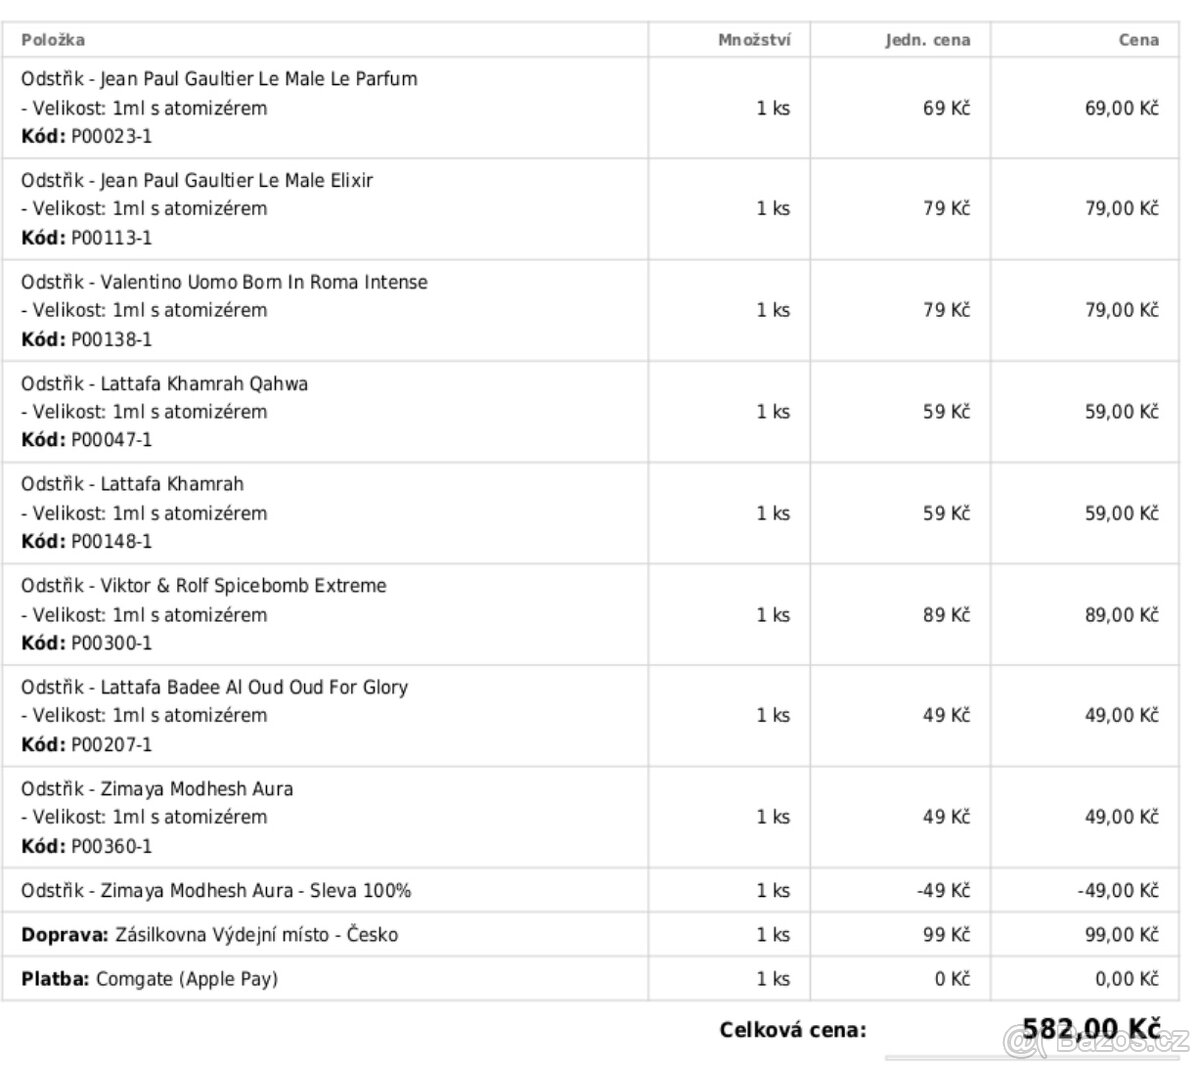The width and height of the screenshot is (1200, 1069).
Task: Select Lattafa Badee Al Oud Oud For Glory
Action: click(214, 687)
